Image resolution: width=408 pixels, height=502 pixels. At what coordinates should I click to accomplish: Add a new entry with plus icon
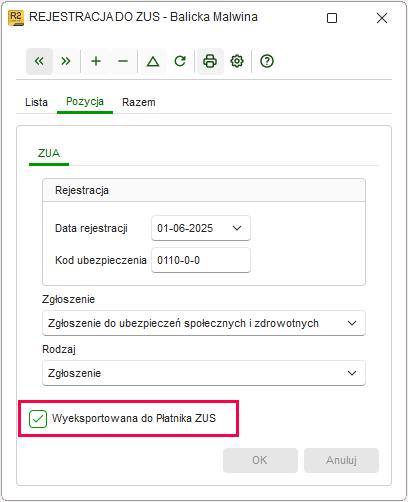pyautogui.click(x=96, y=61)
